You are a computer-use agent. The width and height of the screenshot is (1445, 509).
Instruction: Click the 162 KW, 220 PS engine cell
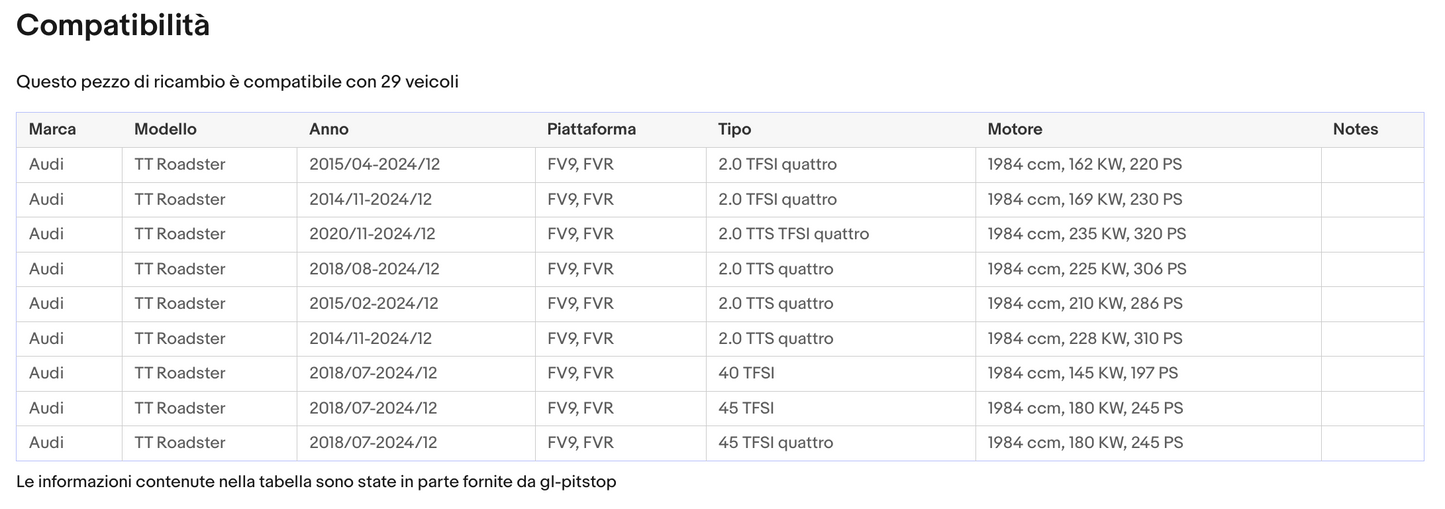1084,164
